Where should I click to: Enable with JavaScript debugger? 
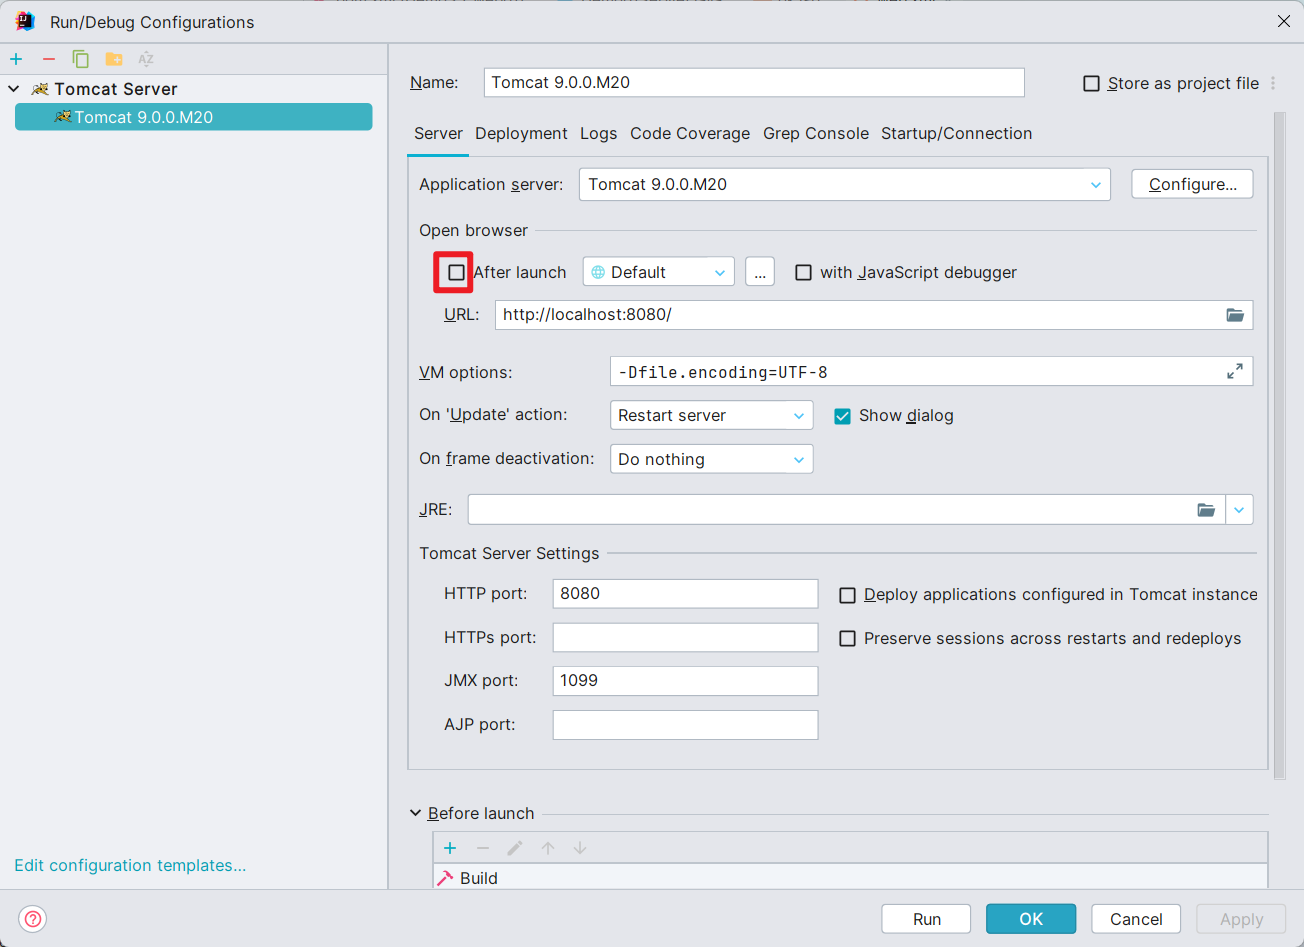tap(803, 272)
